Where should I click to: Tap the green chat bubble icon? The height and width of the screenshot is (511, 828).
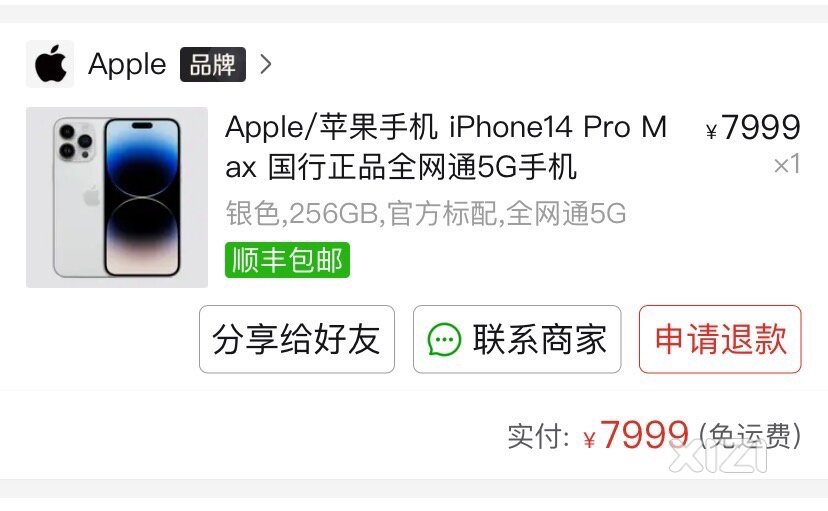[x=444, y=339]
